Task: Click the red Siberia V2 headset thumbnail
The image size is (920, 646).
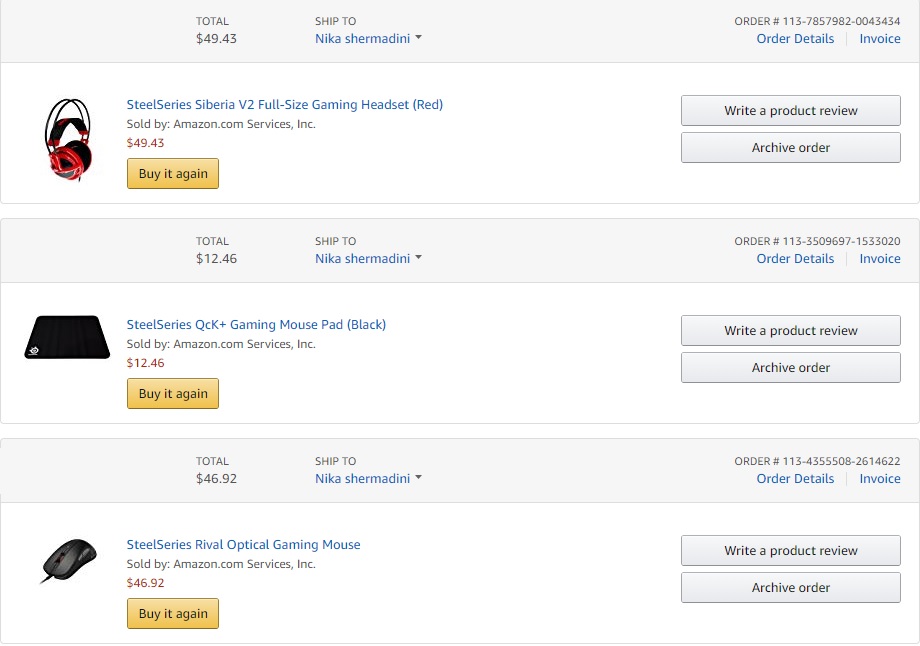Action: tap(67, 138)
